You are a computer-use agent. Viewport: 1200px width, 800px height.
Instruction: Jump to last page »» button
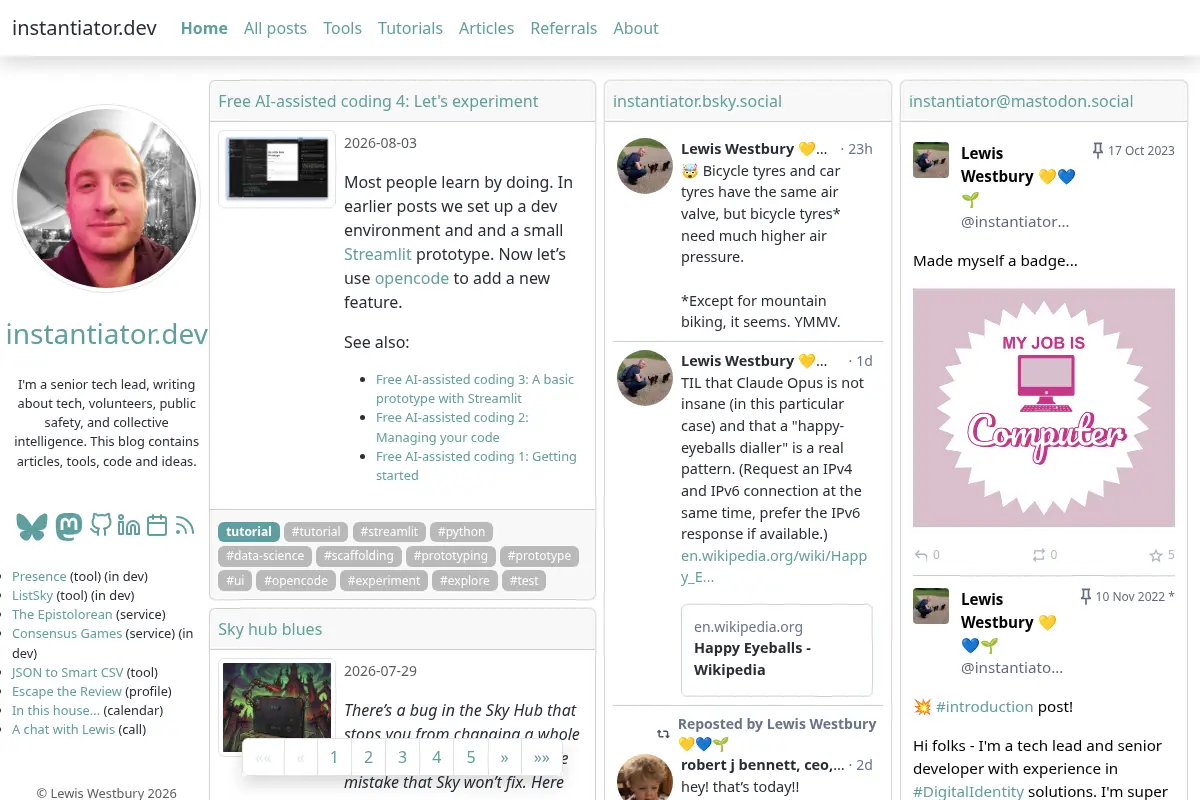(x=541, y=758)
